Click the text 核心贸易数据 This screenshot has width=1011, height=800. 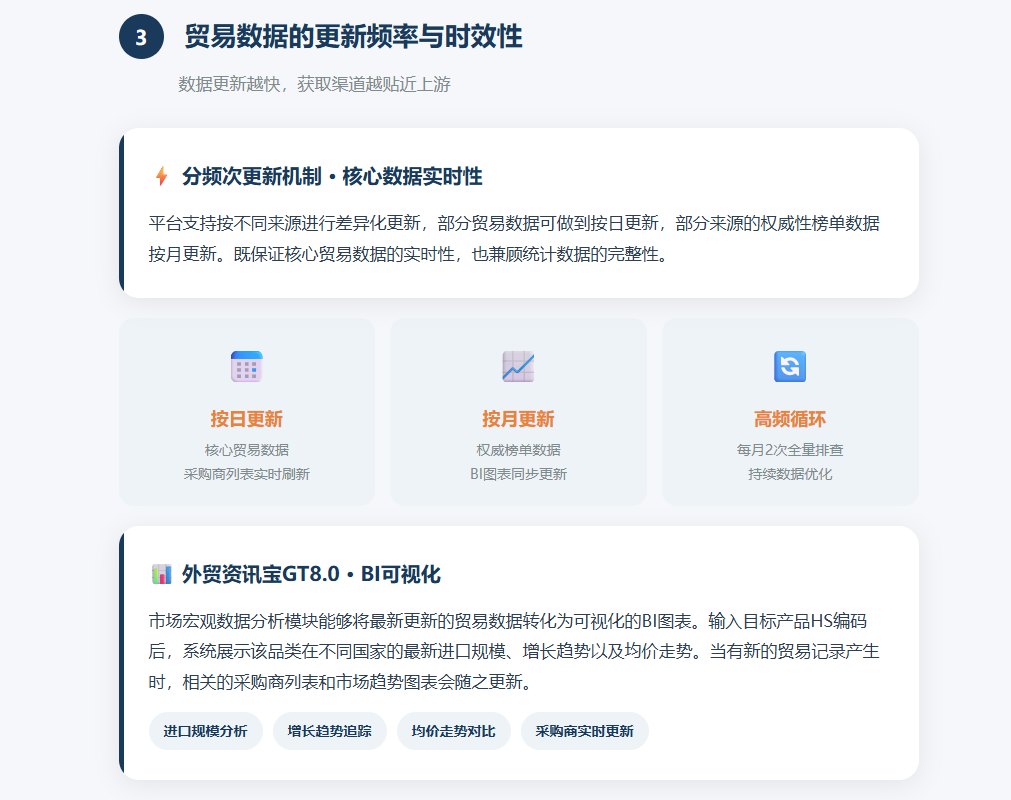tap(247, 450)
